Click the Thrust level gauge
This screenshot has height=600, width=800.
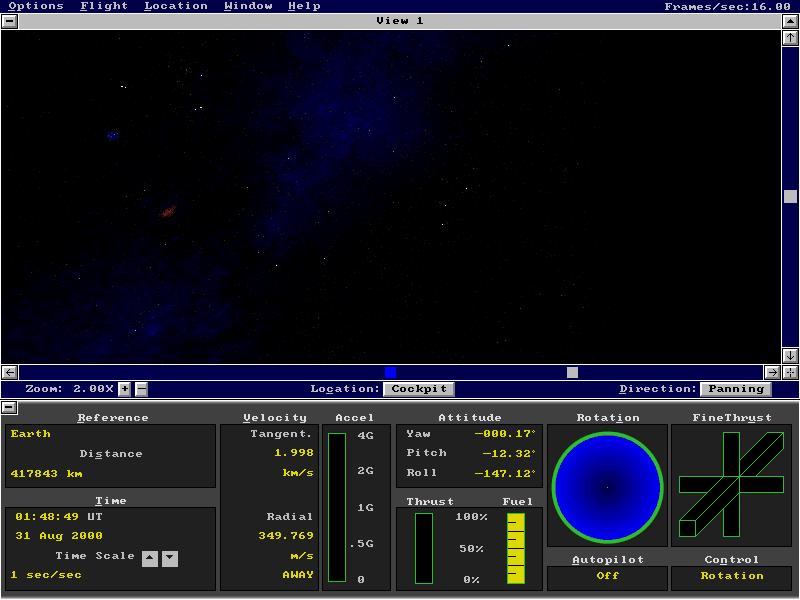[424, 548]
